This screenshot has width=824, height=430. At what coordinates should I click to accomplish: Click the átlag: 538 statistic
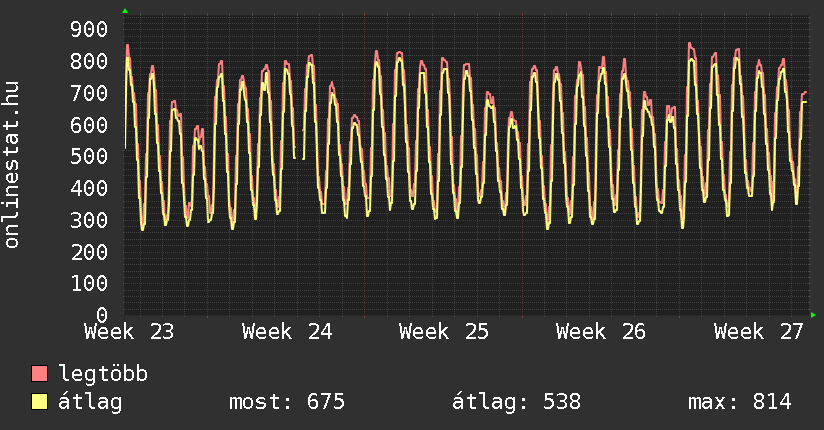517,402
